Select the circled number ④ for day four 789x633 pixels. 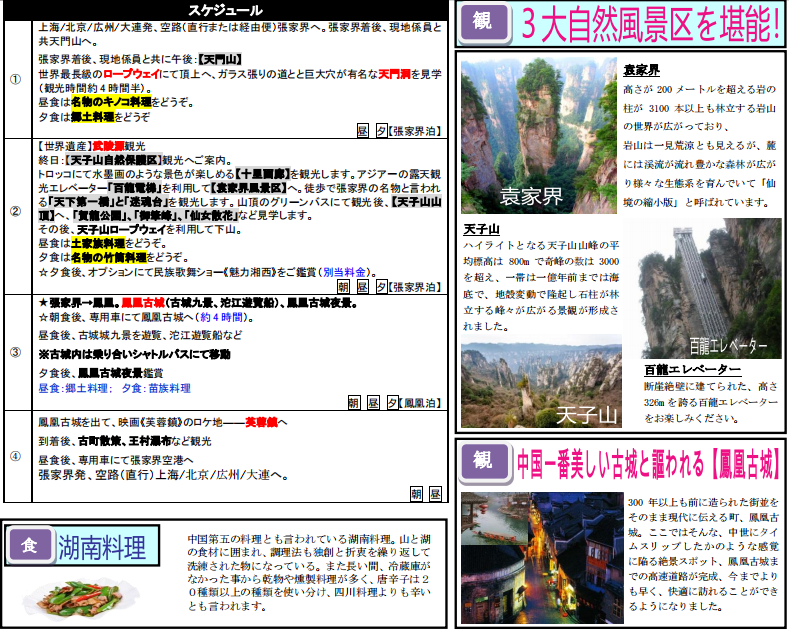coord(16,456)
